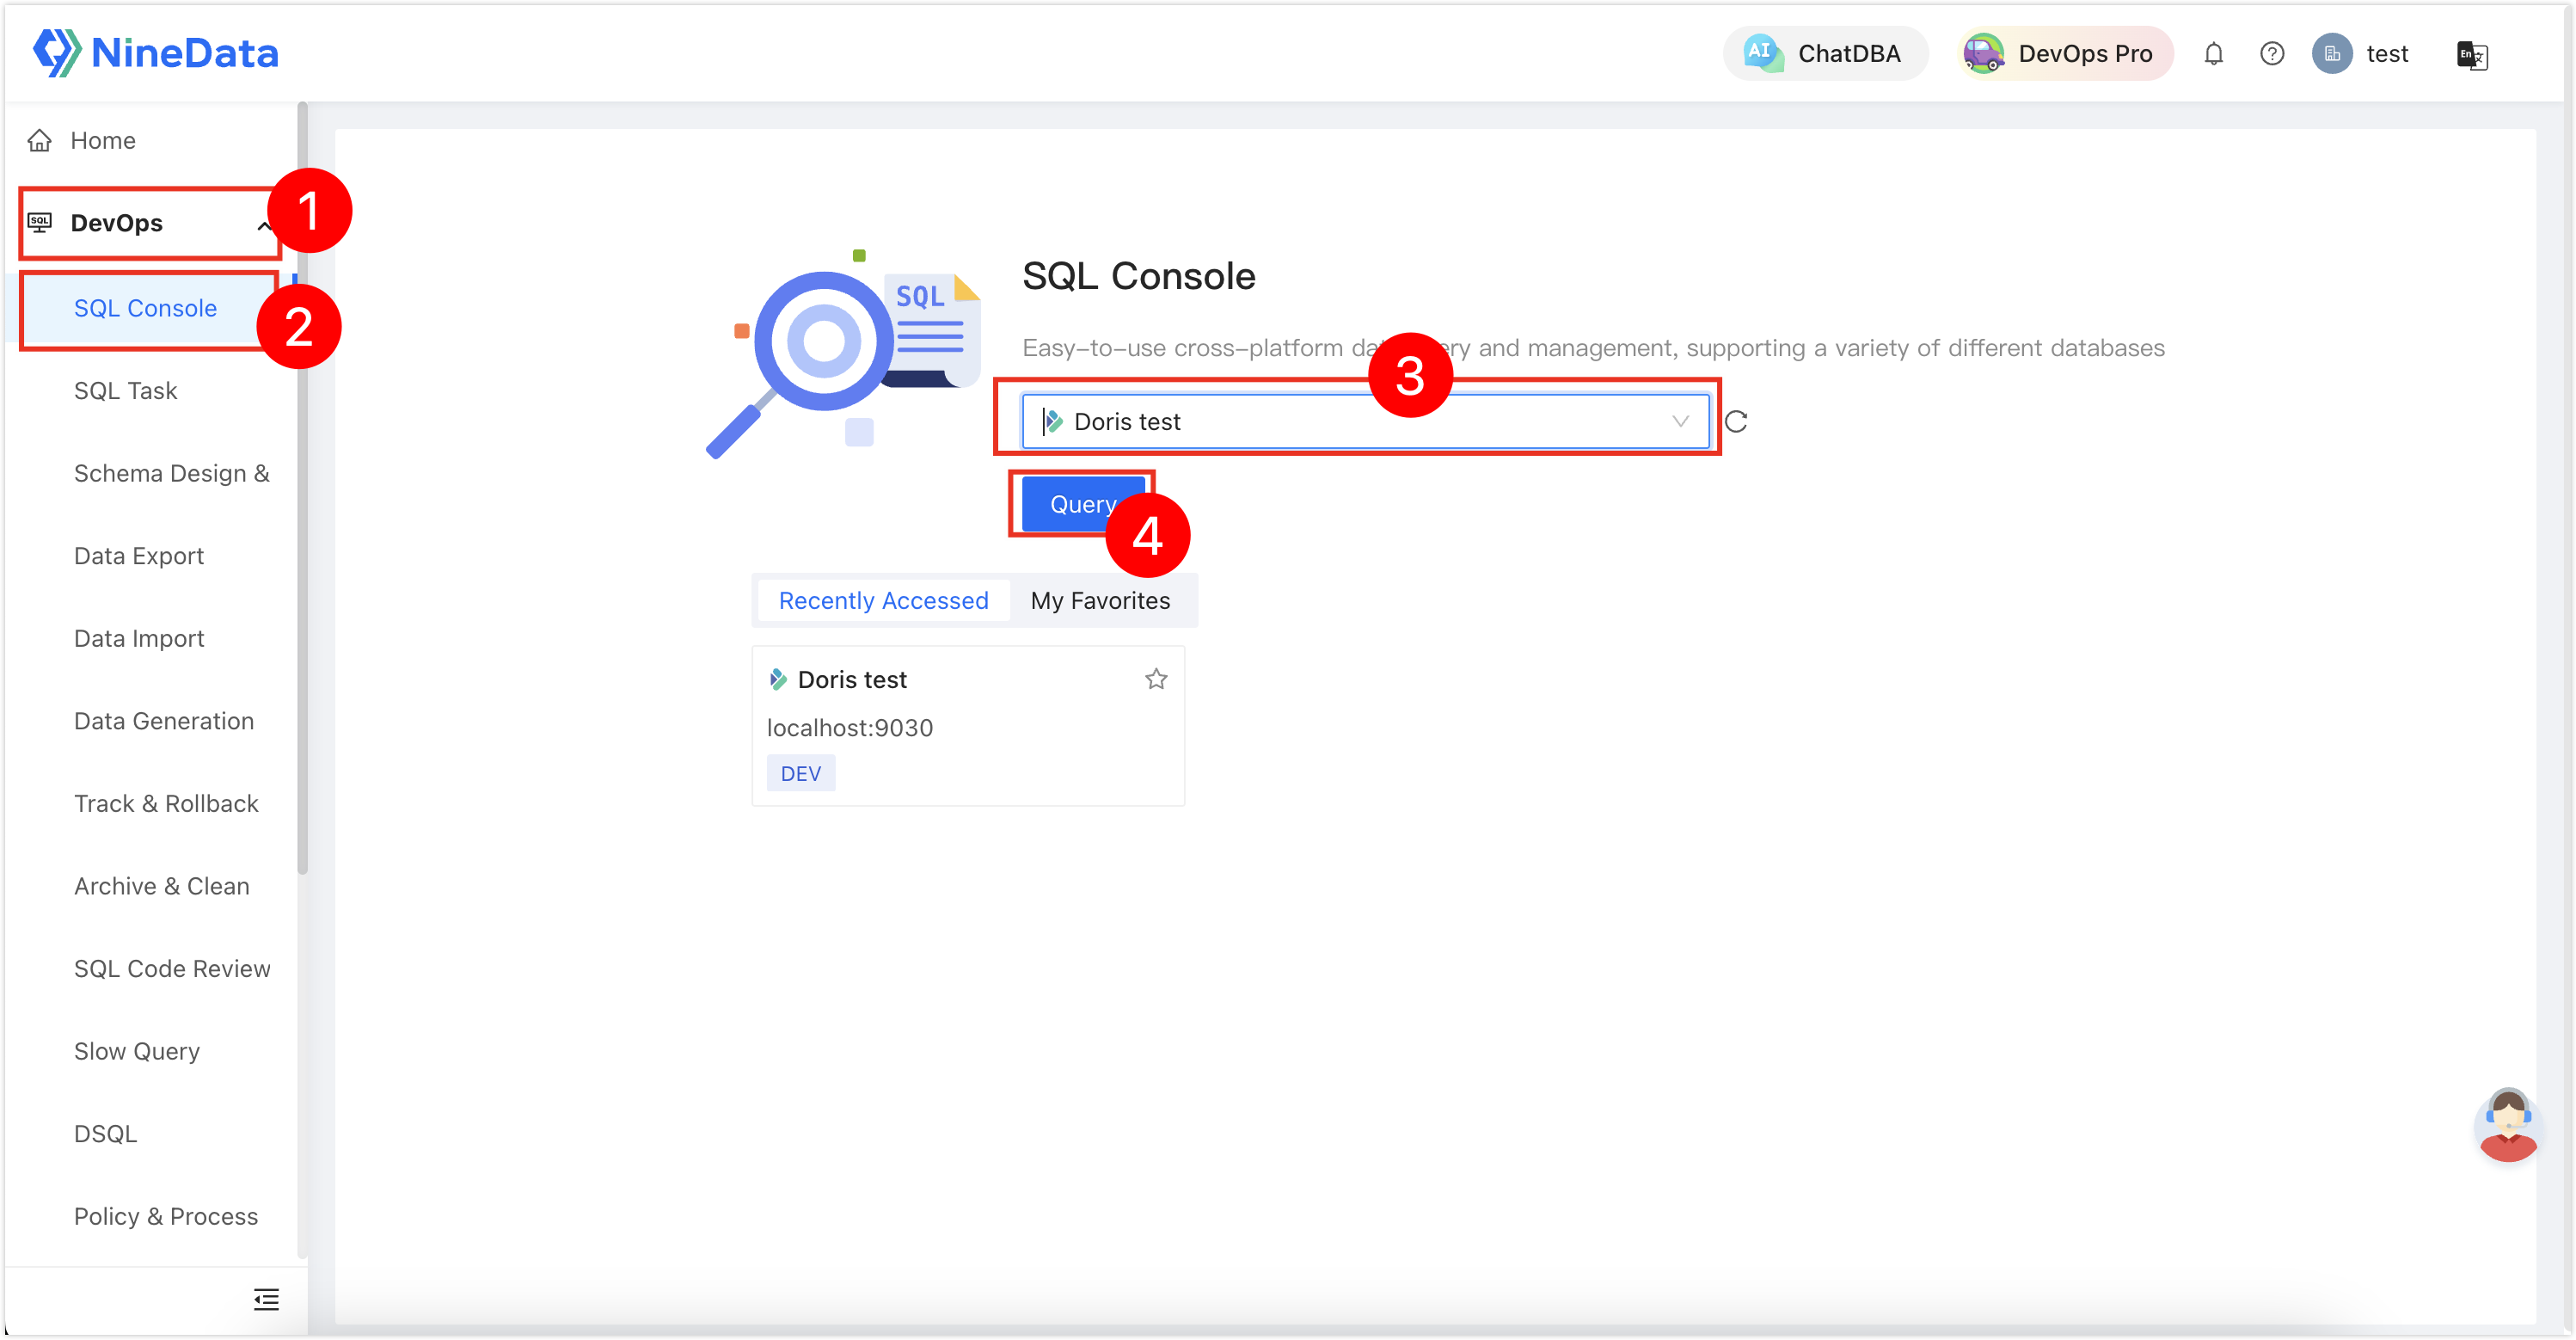
Task: Collapse the sidebar menu icon
Action: (266, 1299)
